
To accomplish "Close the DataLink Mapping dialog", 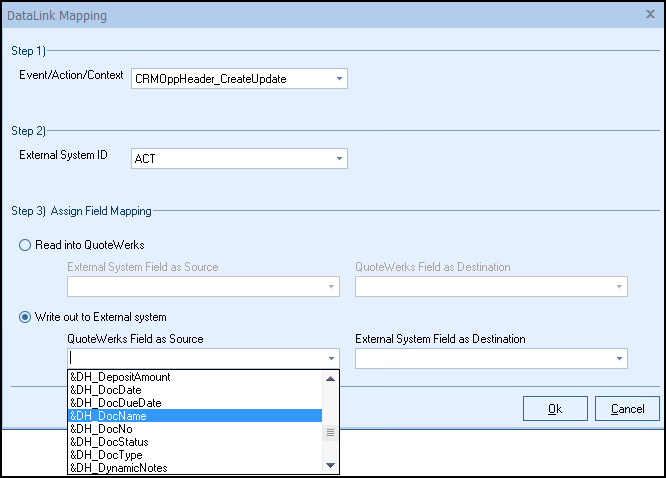I will (x=649, y=15).
